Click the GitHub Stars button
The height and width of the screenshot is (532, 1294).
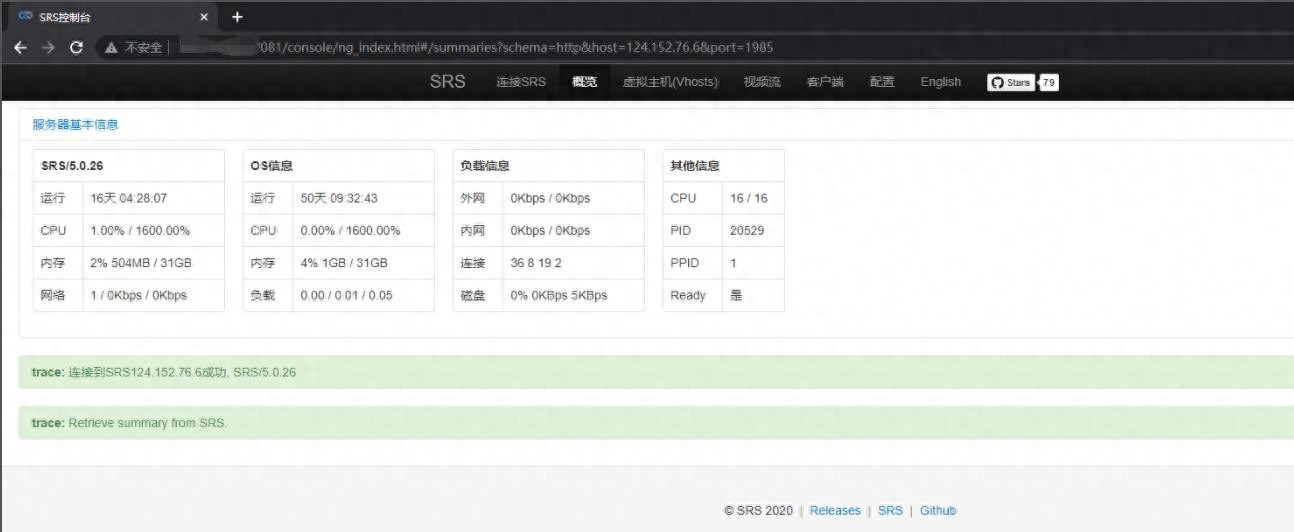click(x=1010, y=82)
